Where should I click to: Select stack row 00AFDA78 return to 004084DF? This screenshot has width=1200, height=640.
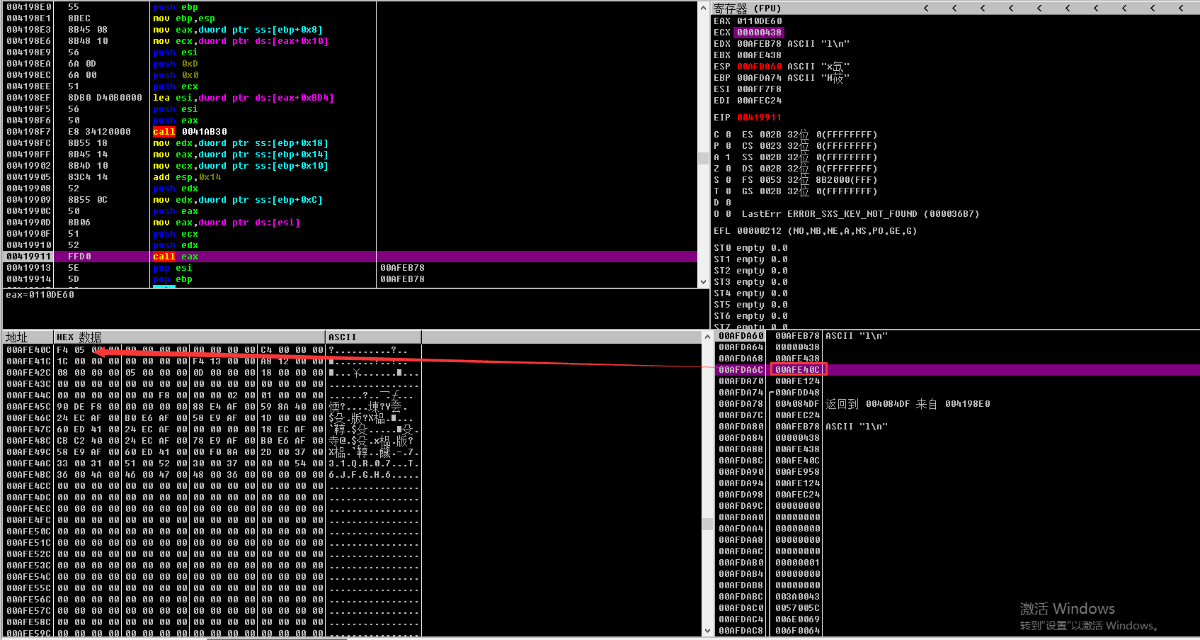pos(958,404)
